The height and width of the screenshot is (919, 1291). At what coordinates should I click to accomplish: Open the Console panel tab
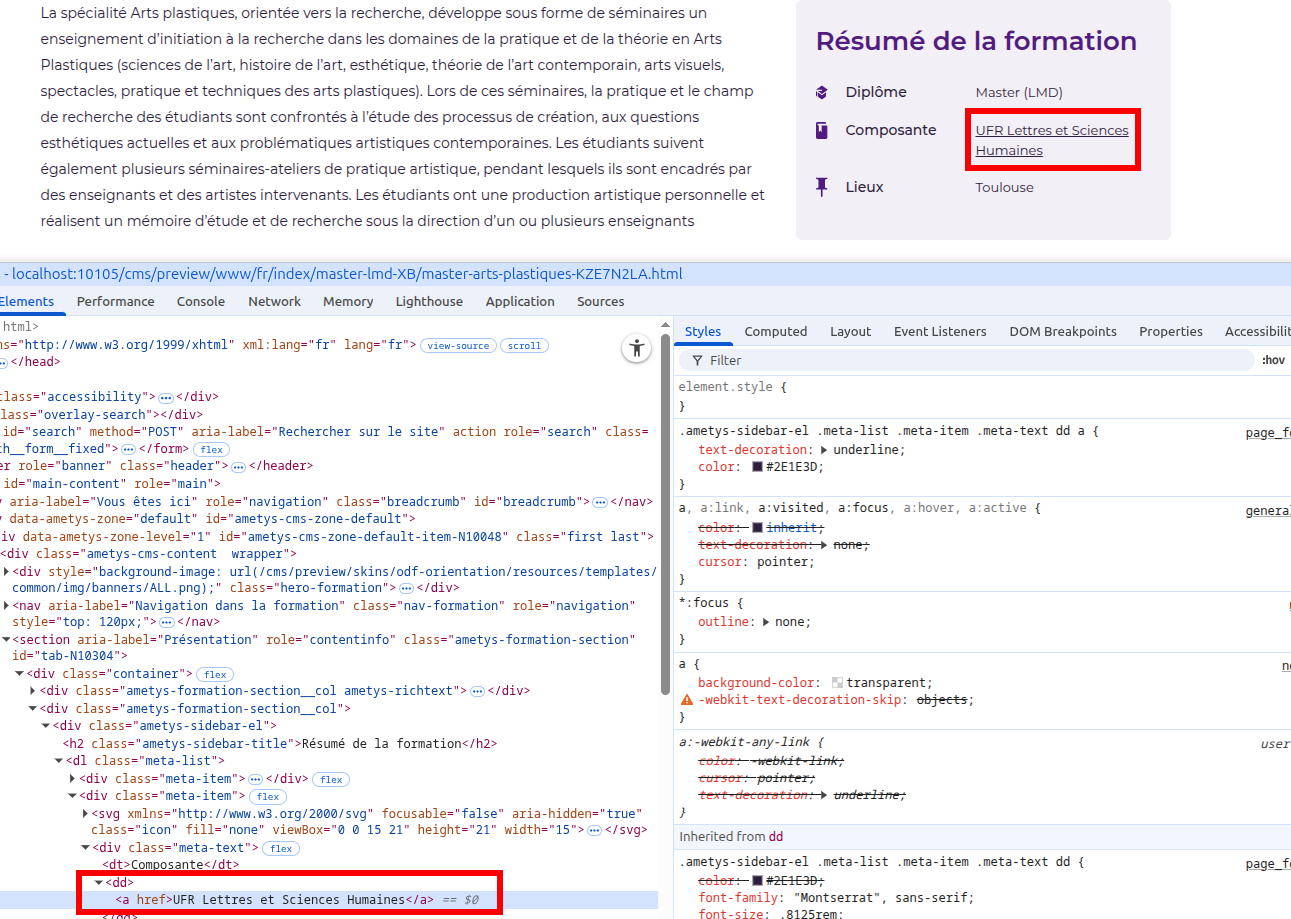click(201, 301)
